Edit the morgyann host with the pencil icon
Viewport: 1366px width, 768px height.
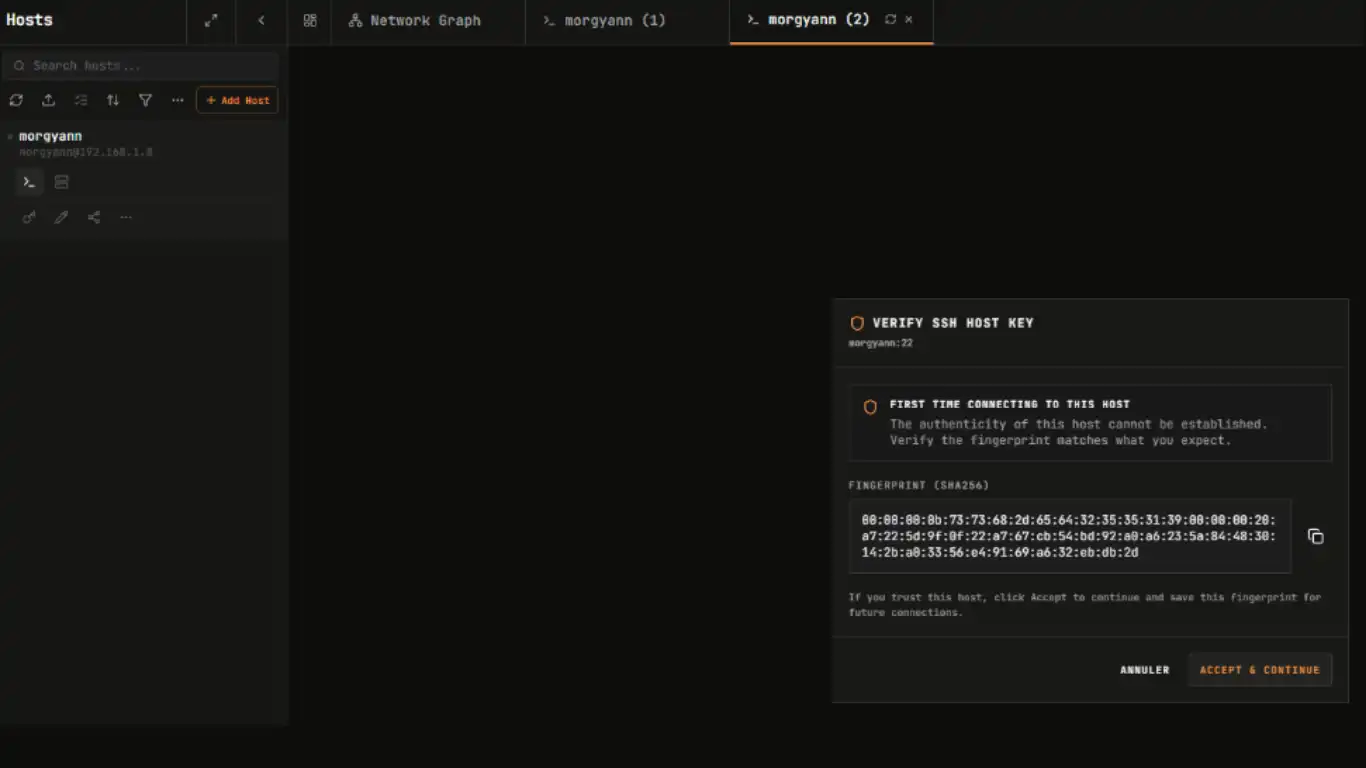coord(61,217)
